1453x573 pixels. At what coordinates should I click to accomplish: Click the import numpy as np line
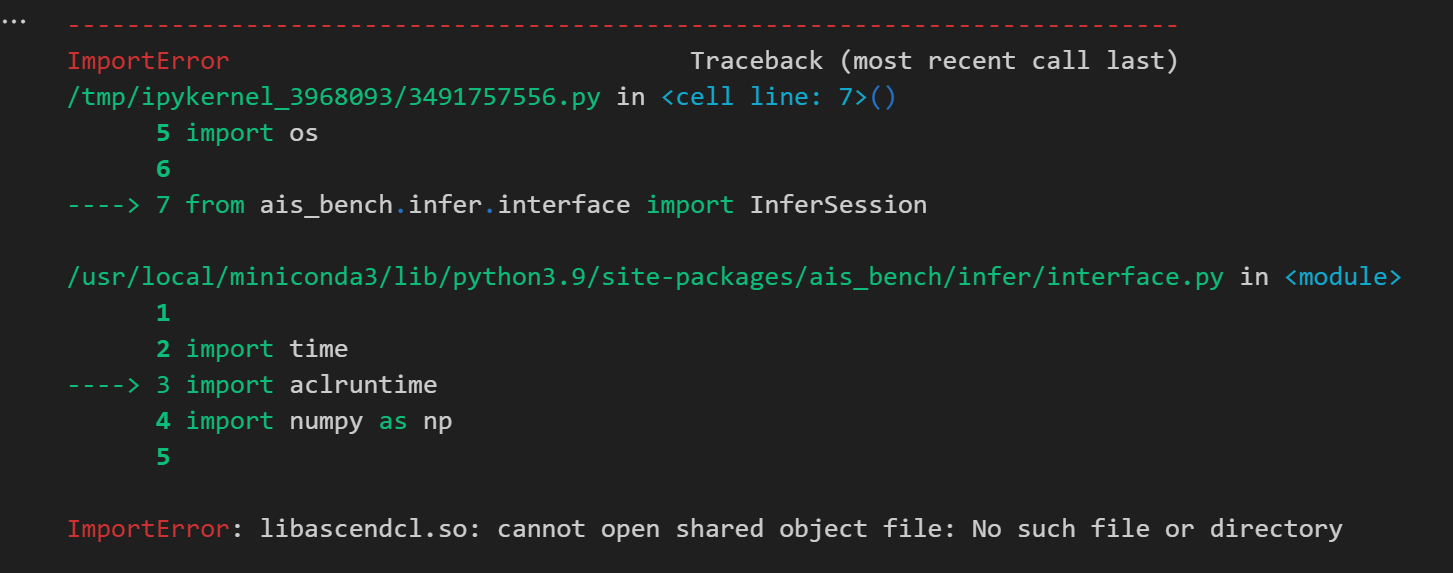pyautogui.click(x=318, y=421)
